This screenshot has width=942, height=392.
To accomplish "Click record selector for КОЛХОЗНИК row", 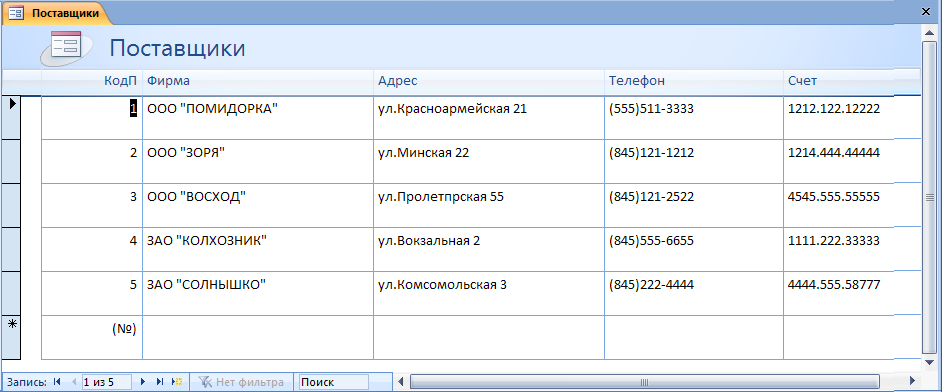I will point(11,249).
